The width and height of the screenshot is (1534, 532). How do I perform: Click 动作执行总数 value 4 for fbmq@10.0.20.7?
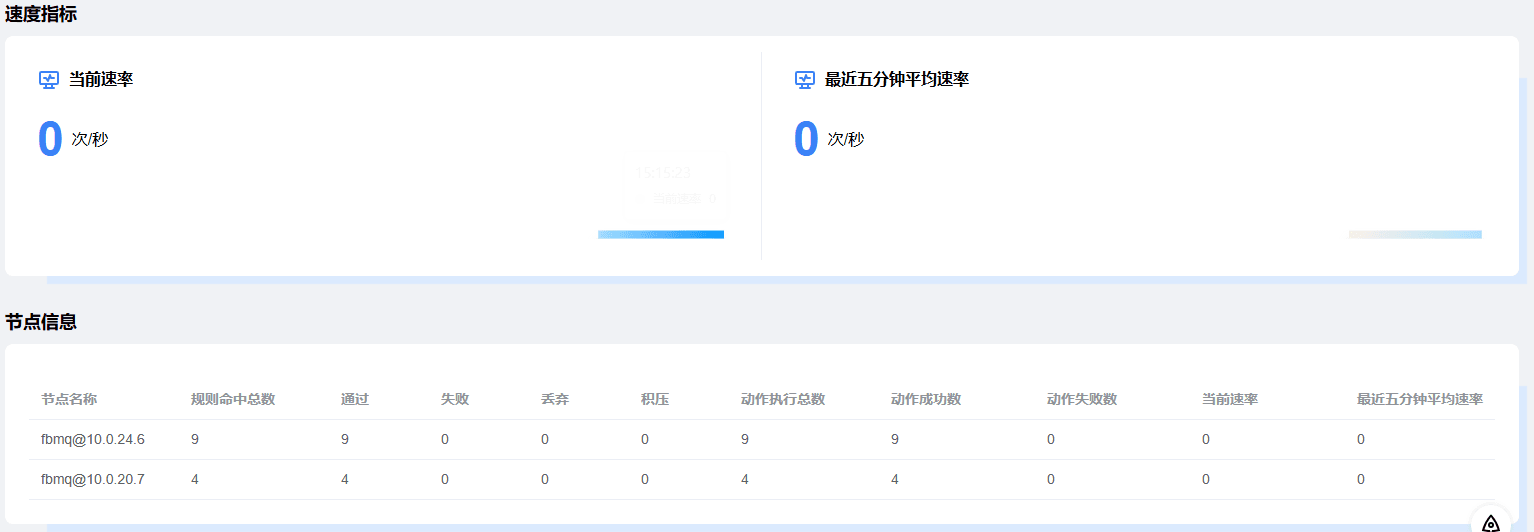click(745, 479)
